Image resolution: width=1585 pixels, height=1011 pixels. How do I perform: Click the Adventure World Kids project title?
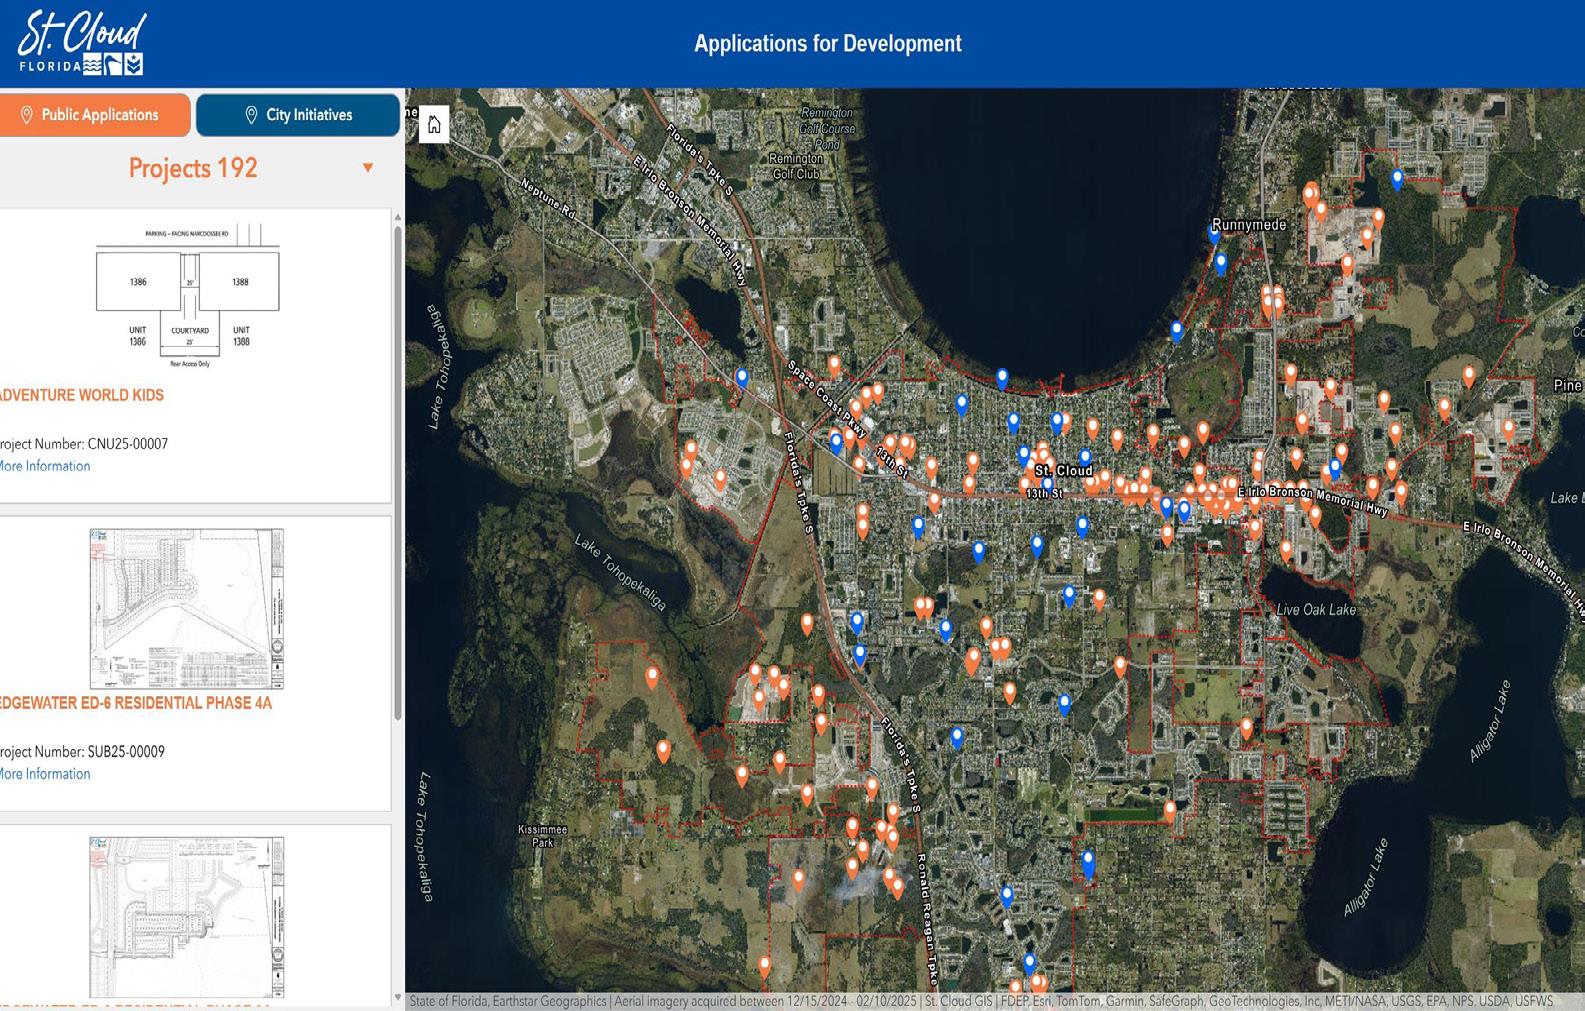[x=81, y=395]
